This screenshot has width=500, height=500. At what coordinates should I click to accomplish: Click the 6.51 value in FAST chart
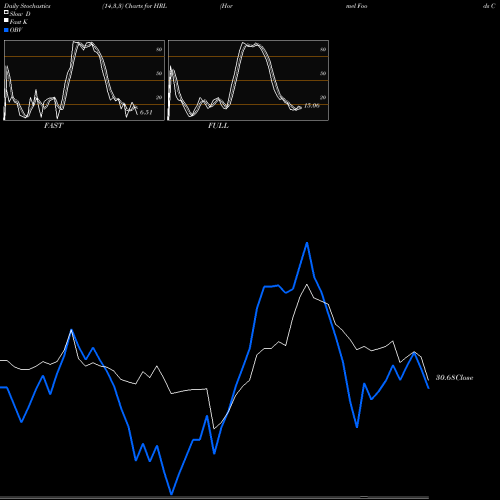click(146, 112)
